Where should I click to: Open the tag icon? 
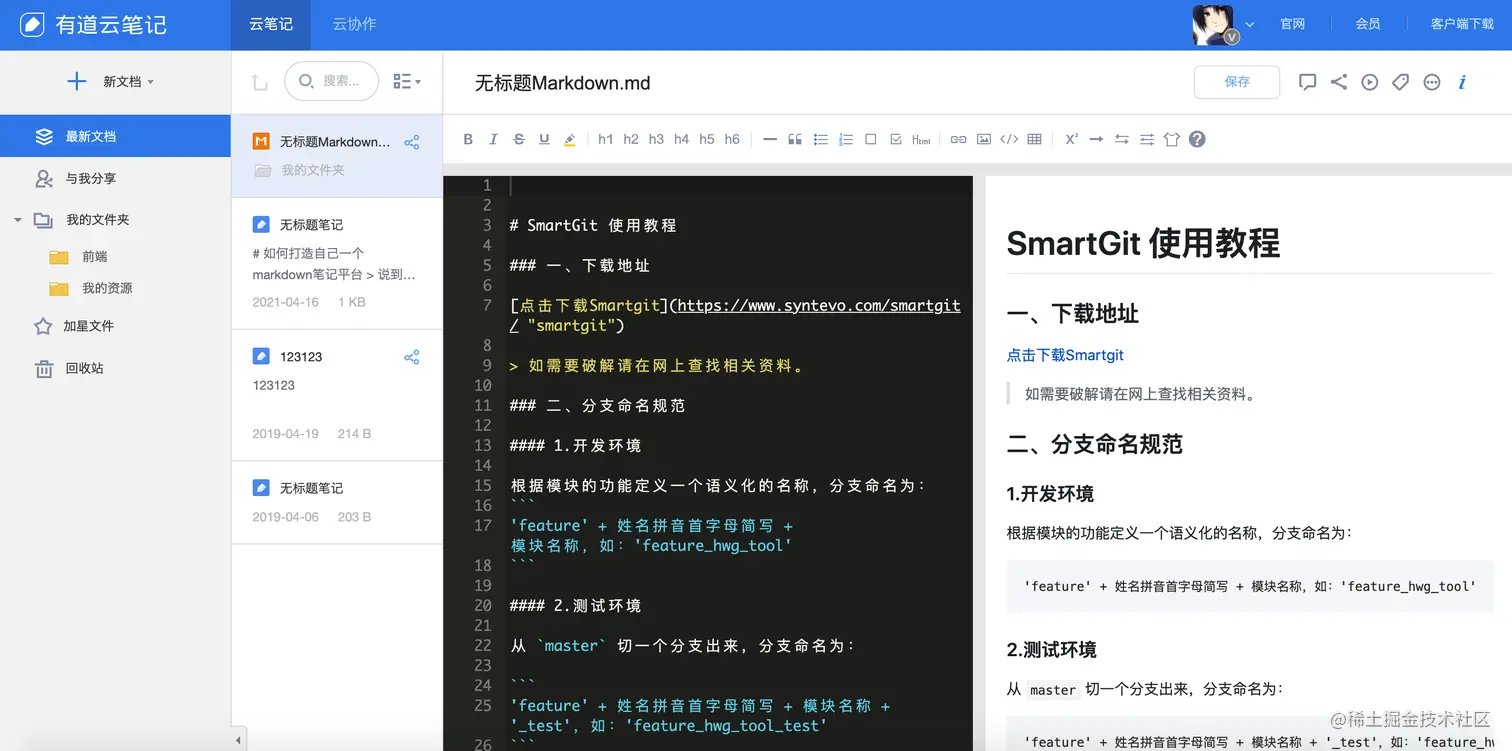pos(1401,82)
